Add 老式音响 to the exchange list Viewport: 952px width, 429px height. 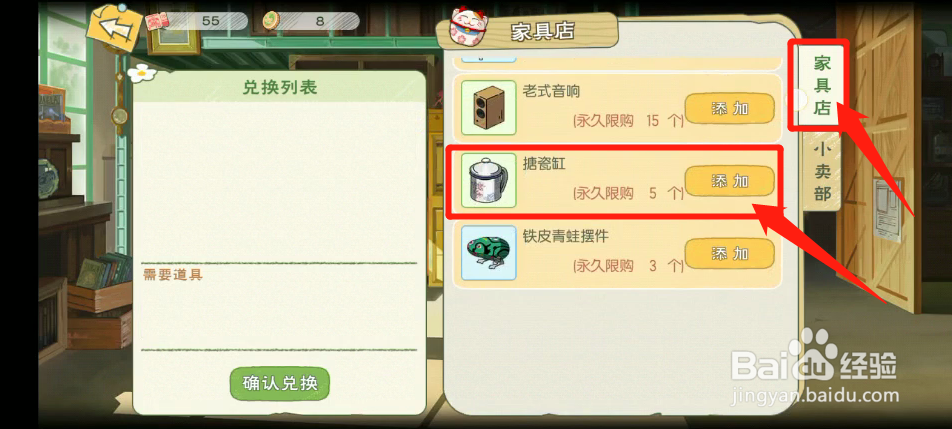730,109
